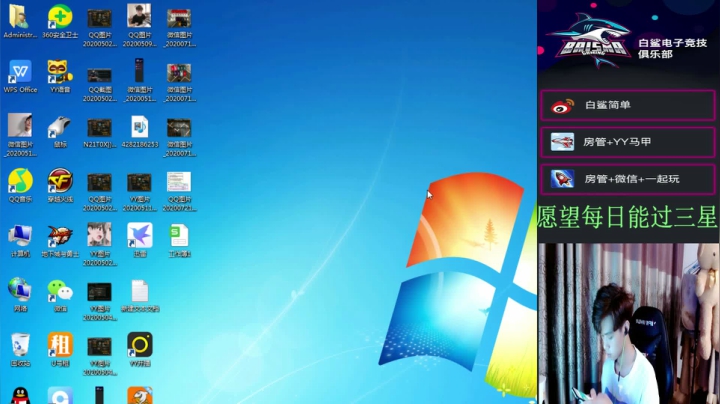Click the streamer webcam feed
This screenshot has width=720, height=404.
click(629, 324)
